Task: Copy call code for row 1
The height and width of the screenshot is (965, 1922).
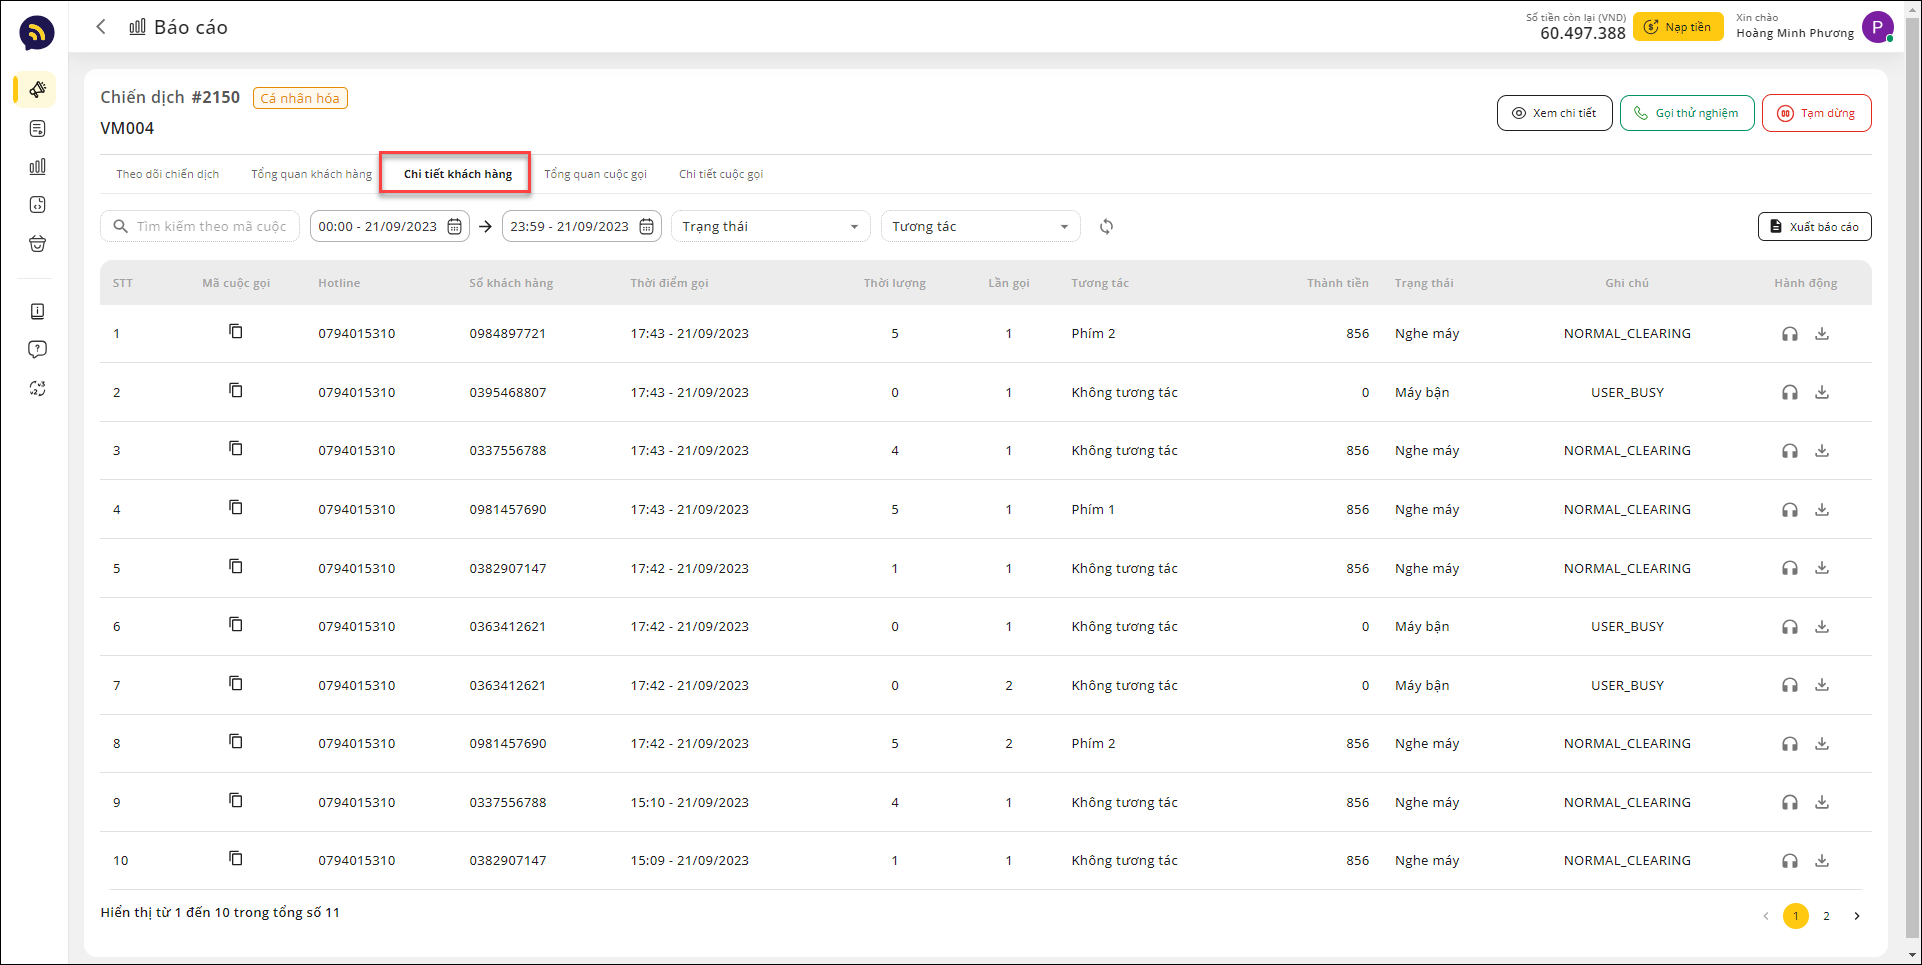Action: (x=236, y=332)
